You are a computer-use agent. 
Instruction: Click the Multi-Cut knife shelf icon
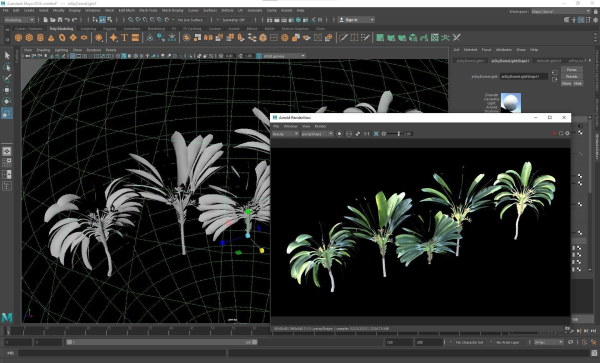(343, 37)
